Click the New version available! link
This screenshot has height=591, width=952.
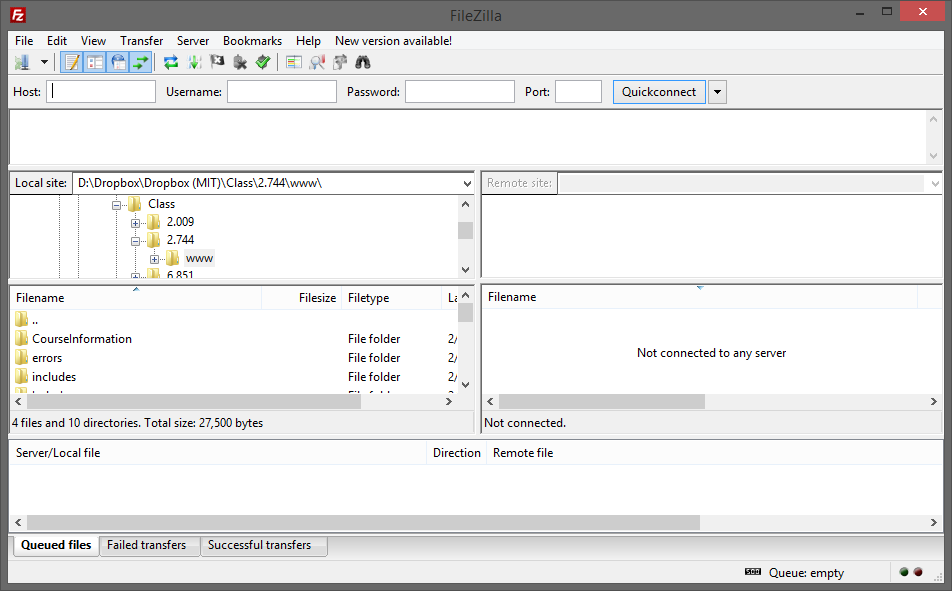click(393, 41)
